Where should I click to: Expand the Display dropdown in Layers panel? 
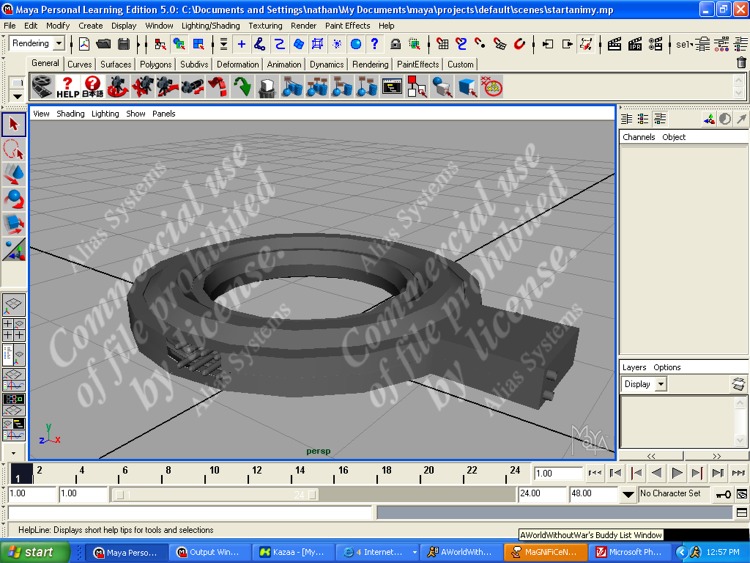(661, 384)
